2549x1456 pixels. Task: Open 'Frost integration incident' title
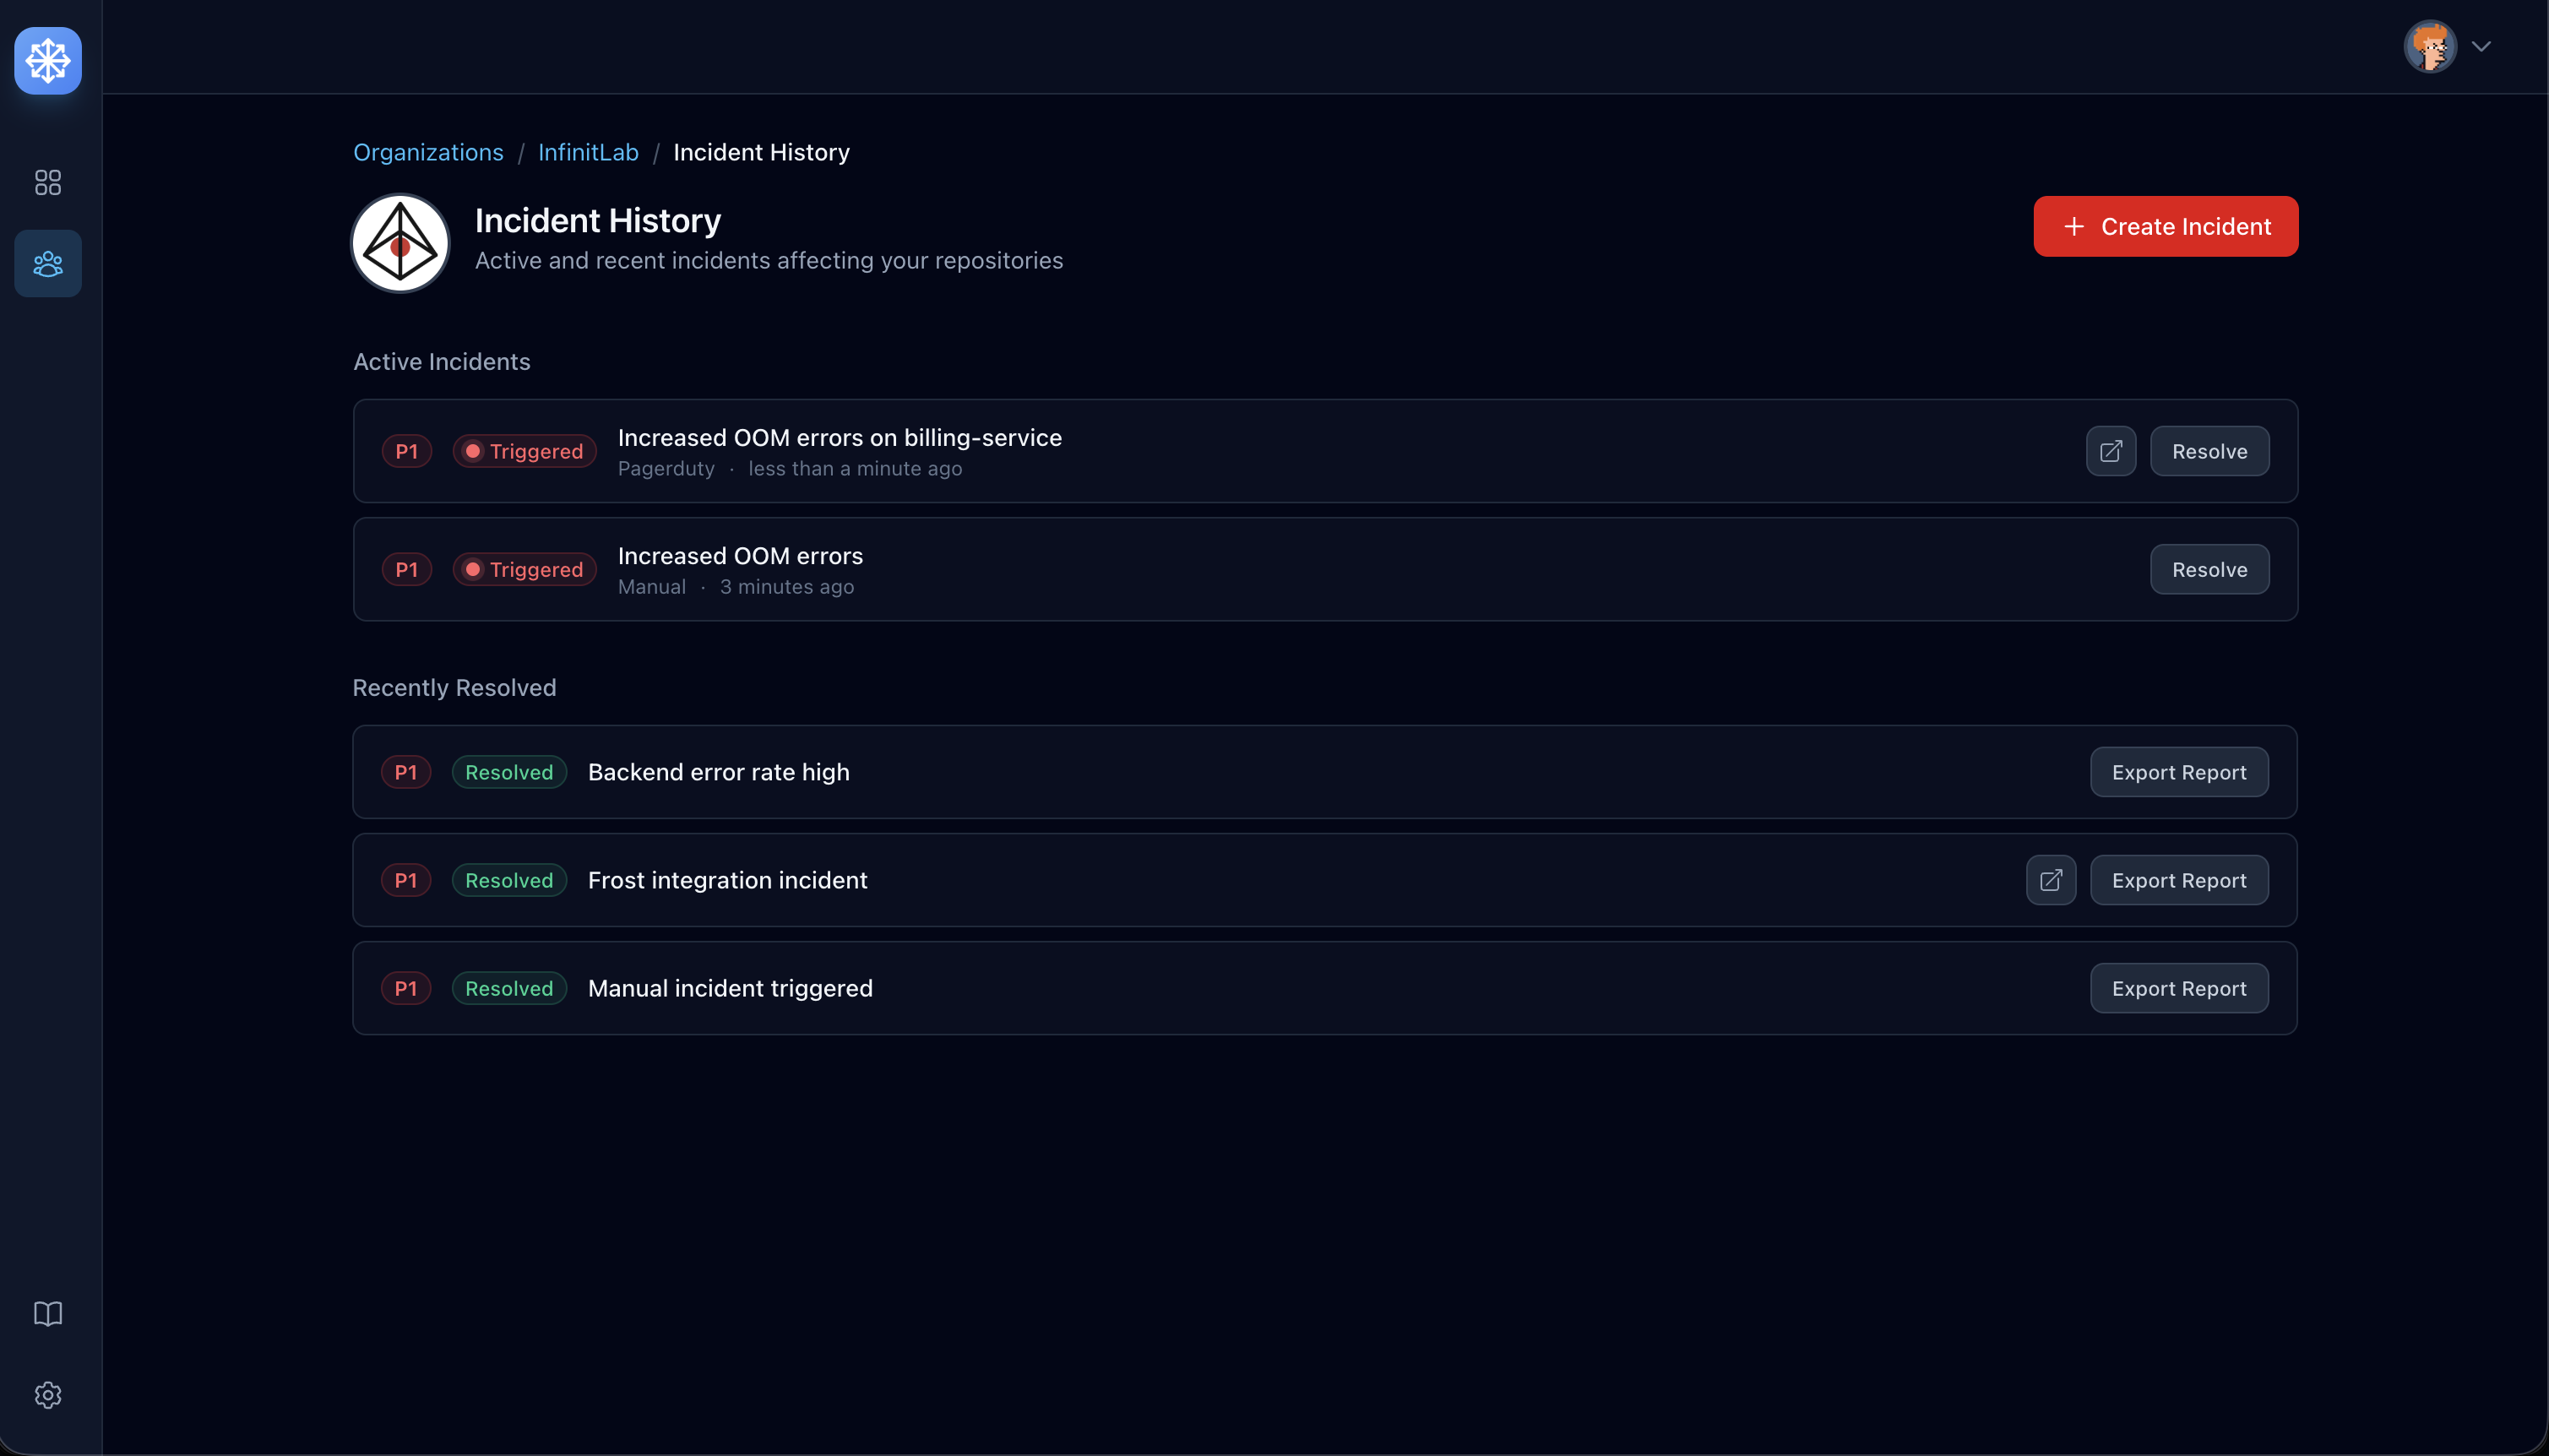[x=728, y=880]
